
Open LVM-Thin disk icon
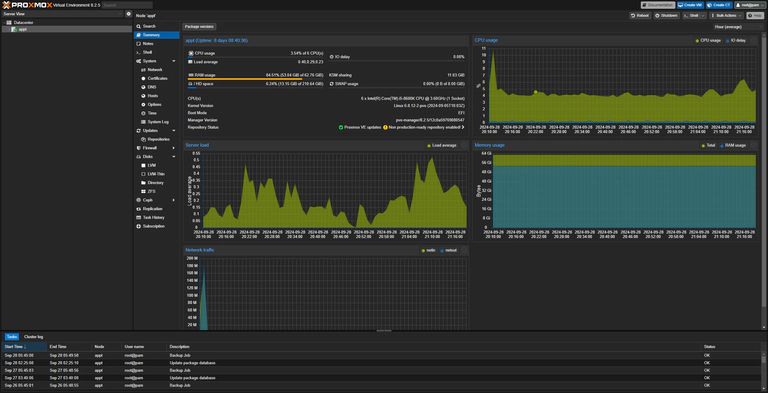(144, 174)
